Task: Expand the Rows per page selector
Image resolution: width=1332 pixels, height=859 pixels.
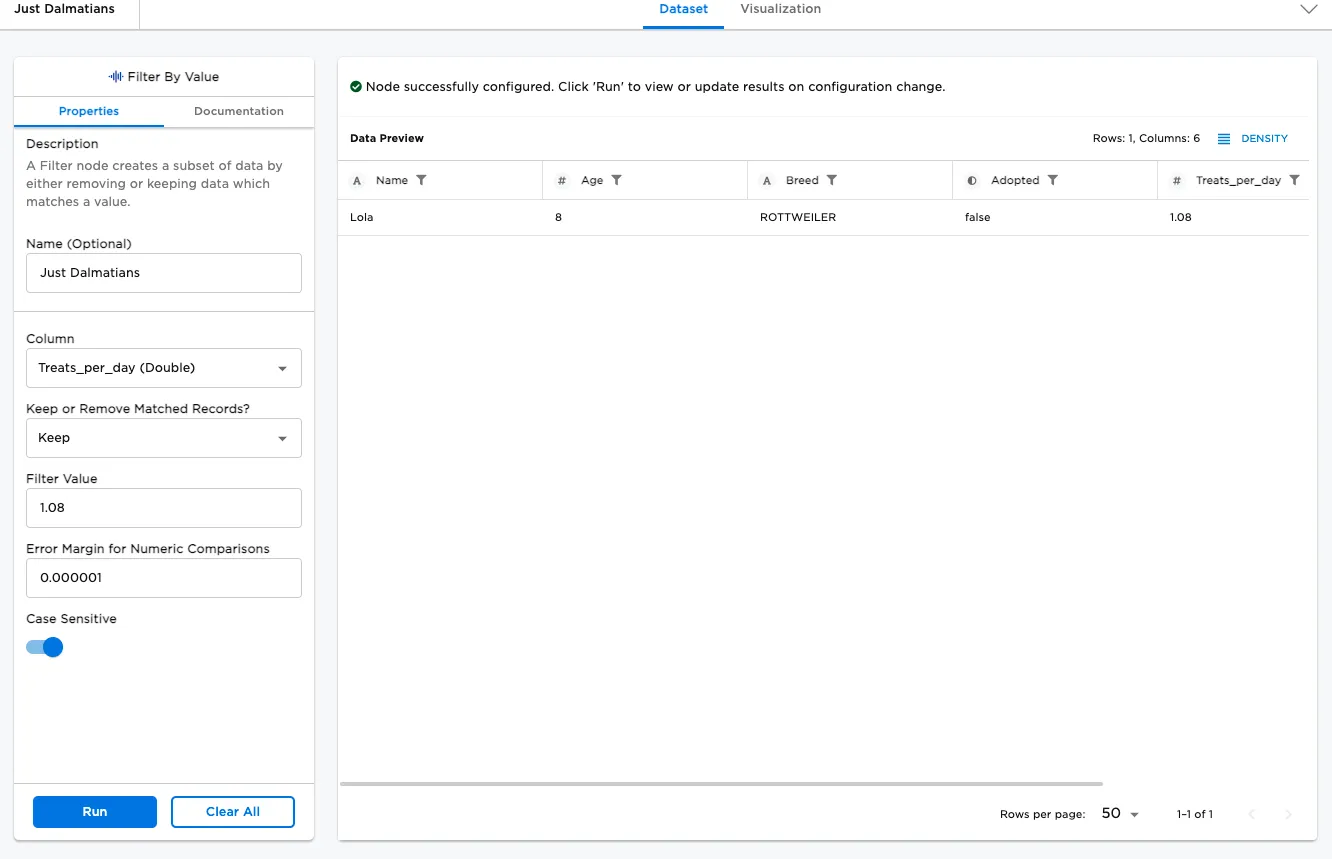Action: pyautogui.click(x=1120, y=814)
